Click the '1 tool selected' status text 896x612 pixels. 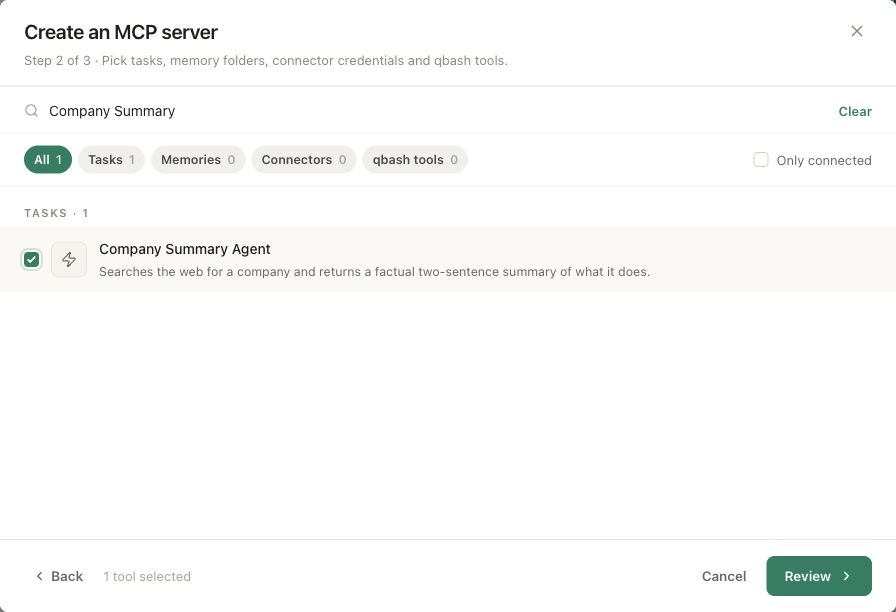(x=147, y=577)
